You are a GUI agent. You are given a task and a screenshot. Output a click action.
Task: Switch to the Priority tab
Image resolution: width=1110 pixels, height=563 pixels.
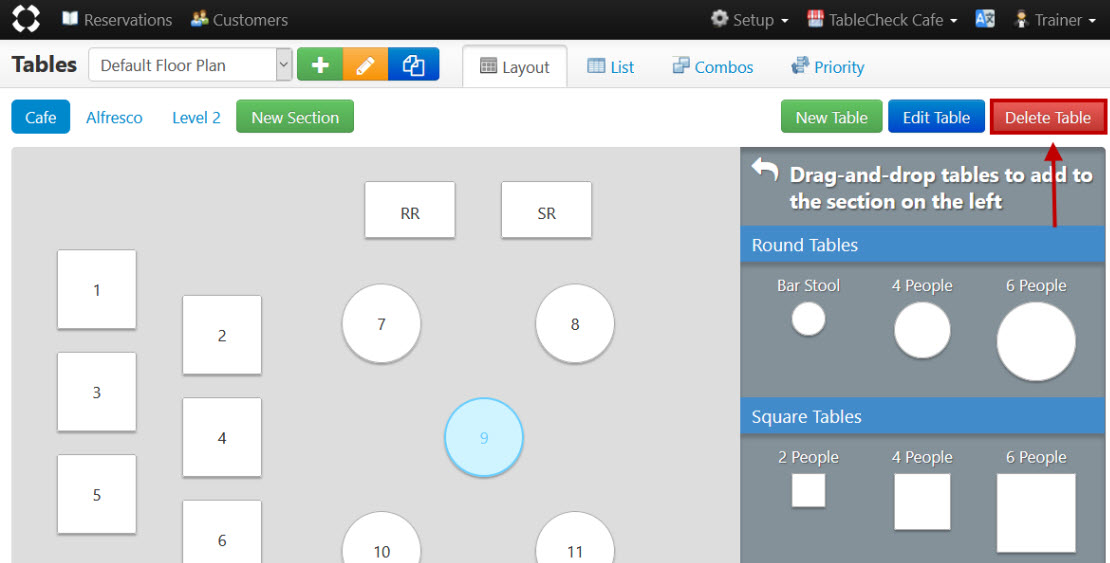828,67
